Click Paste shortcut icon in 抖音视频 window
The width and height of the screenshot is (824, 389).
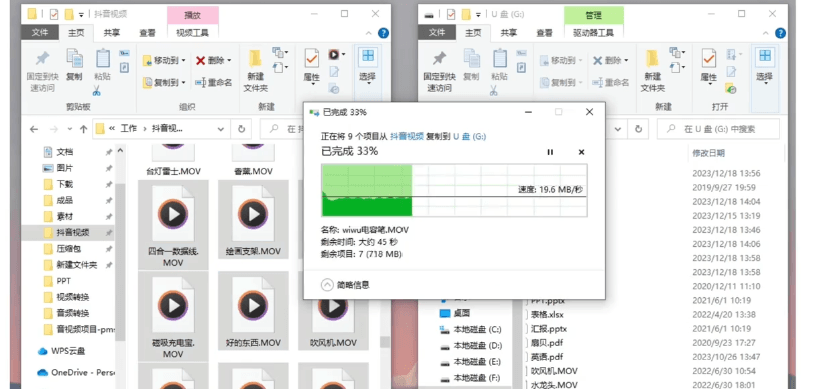coord(124,67)
